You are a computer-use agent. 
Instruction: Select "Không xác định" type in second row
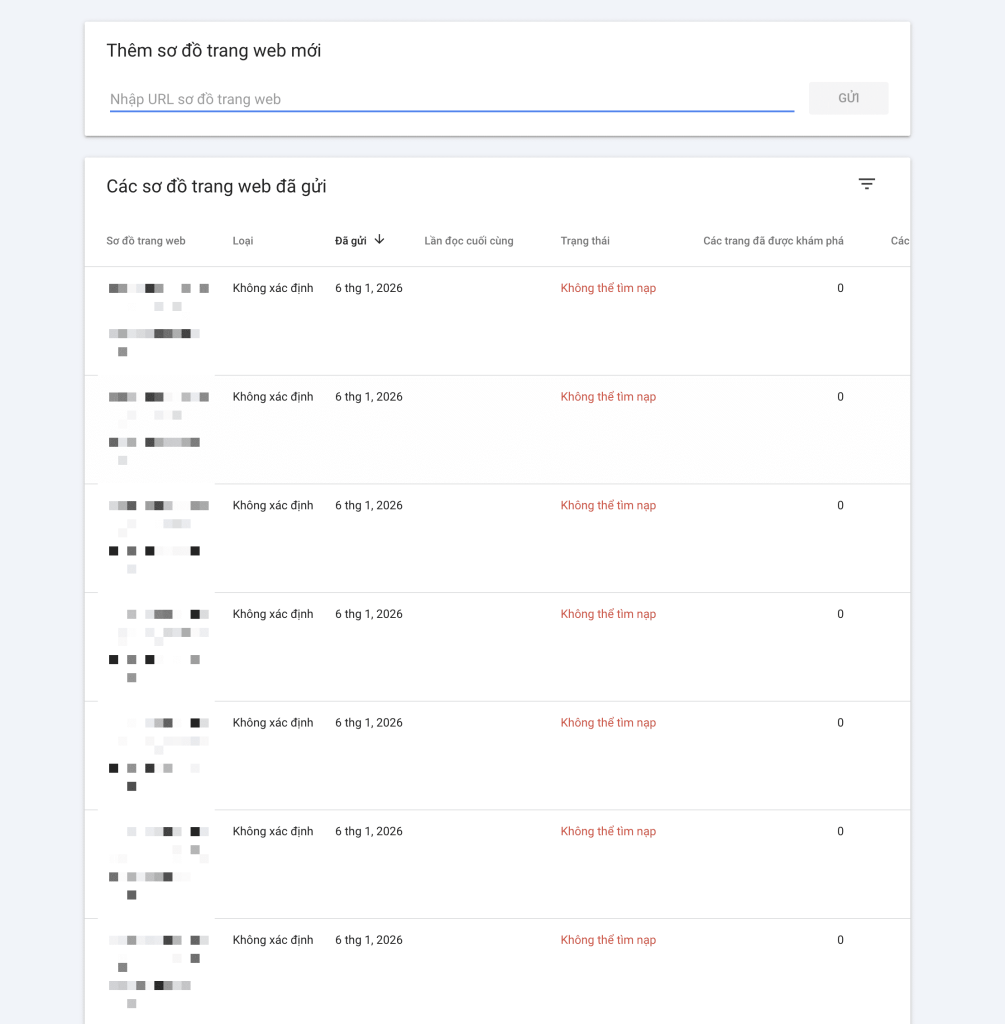[x=273, y=397]
